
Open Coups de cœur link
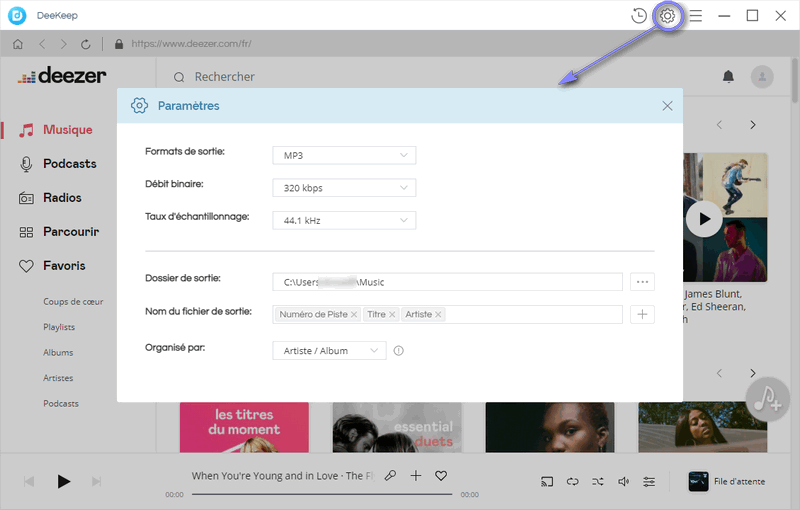pyautogui.click(x=73, y=302)
